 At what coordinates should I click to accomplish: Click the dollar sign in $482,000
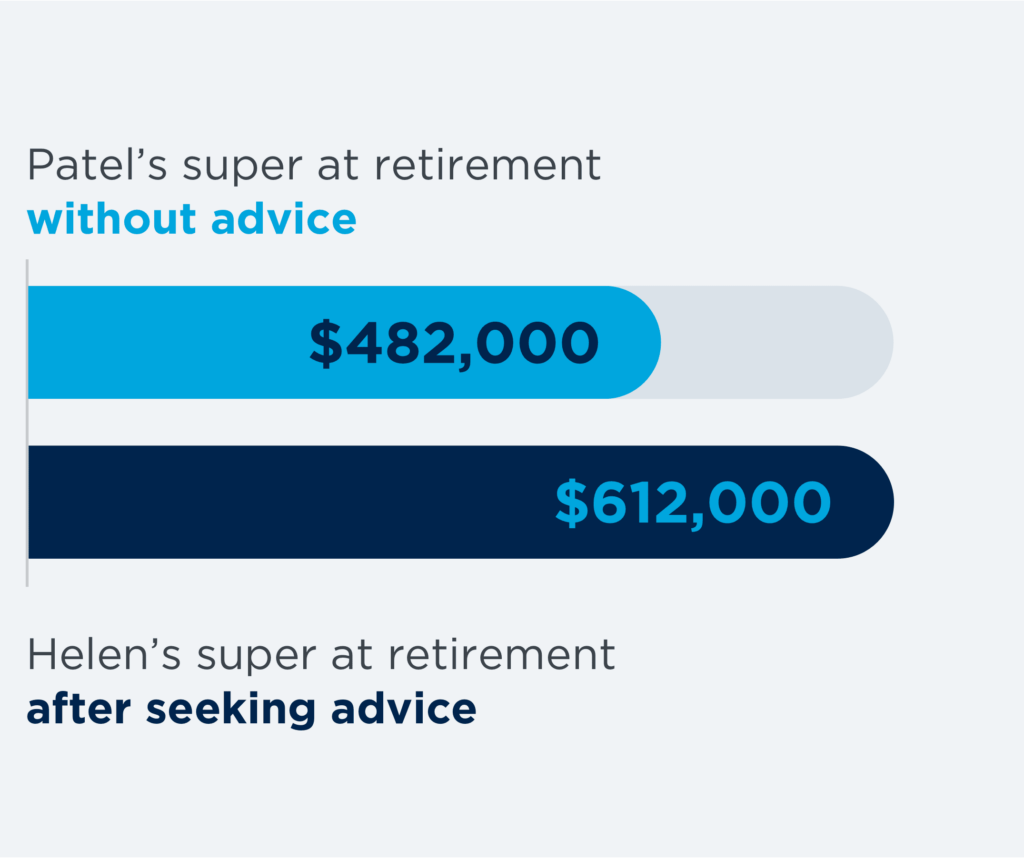coord(325,343)
